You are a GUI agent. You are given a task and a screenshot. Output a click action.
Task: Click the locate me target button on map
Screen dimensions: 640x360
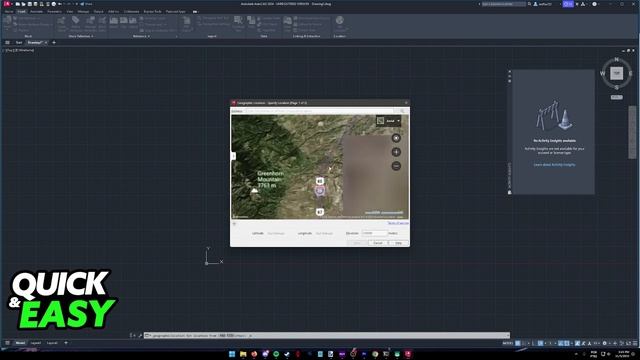pyautogui.click(x=396, y=138)
